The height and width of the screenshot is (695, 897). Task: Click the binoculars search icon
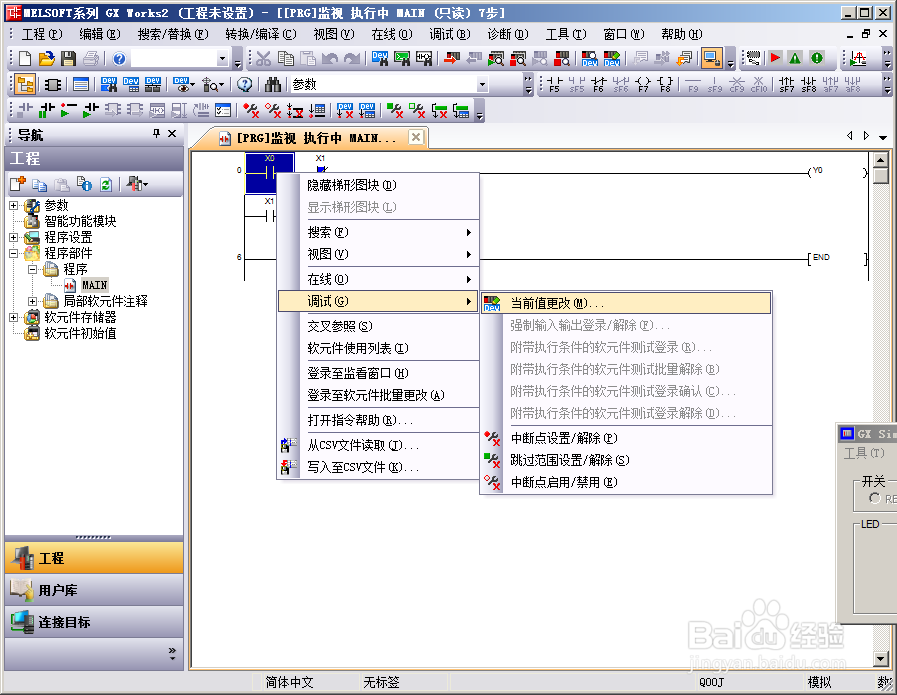[273, 85]
